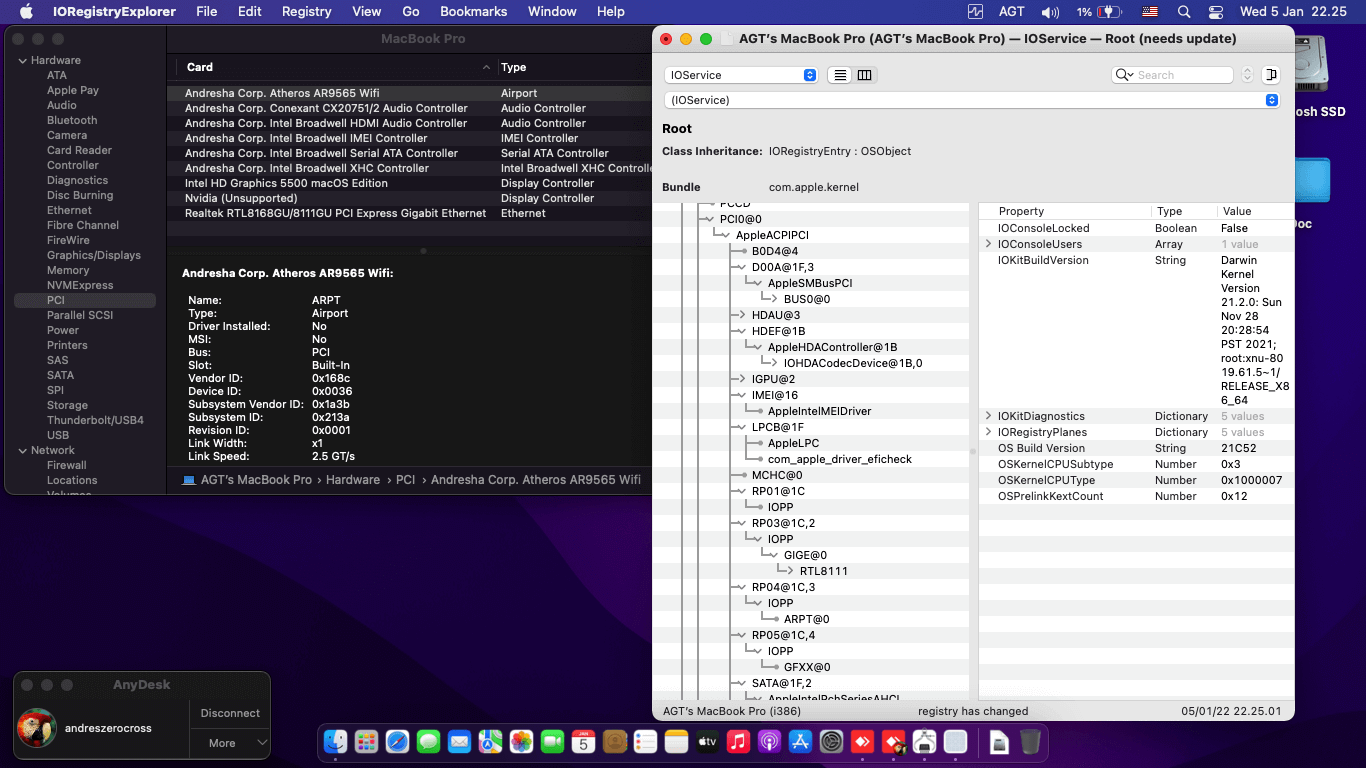
Task: Open the AnyDesk More options button
Action: pos(230,743)
